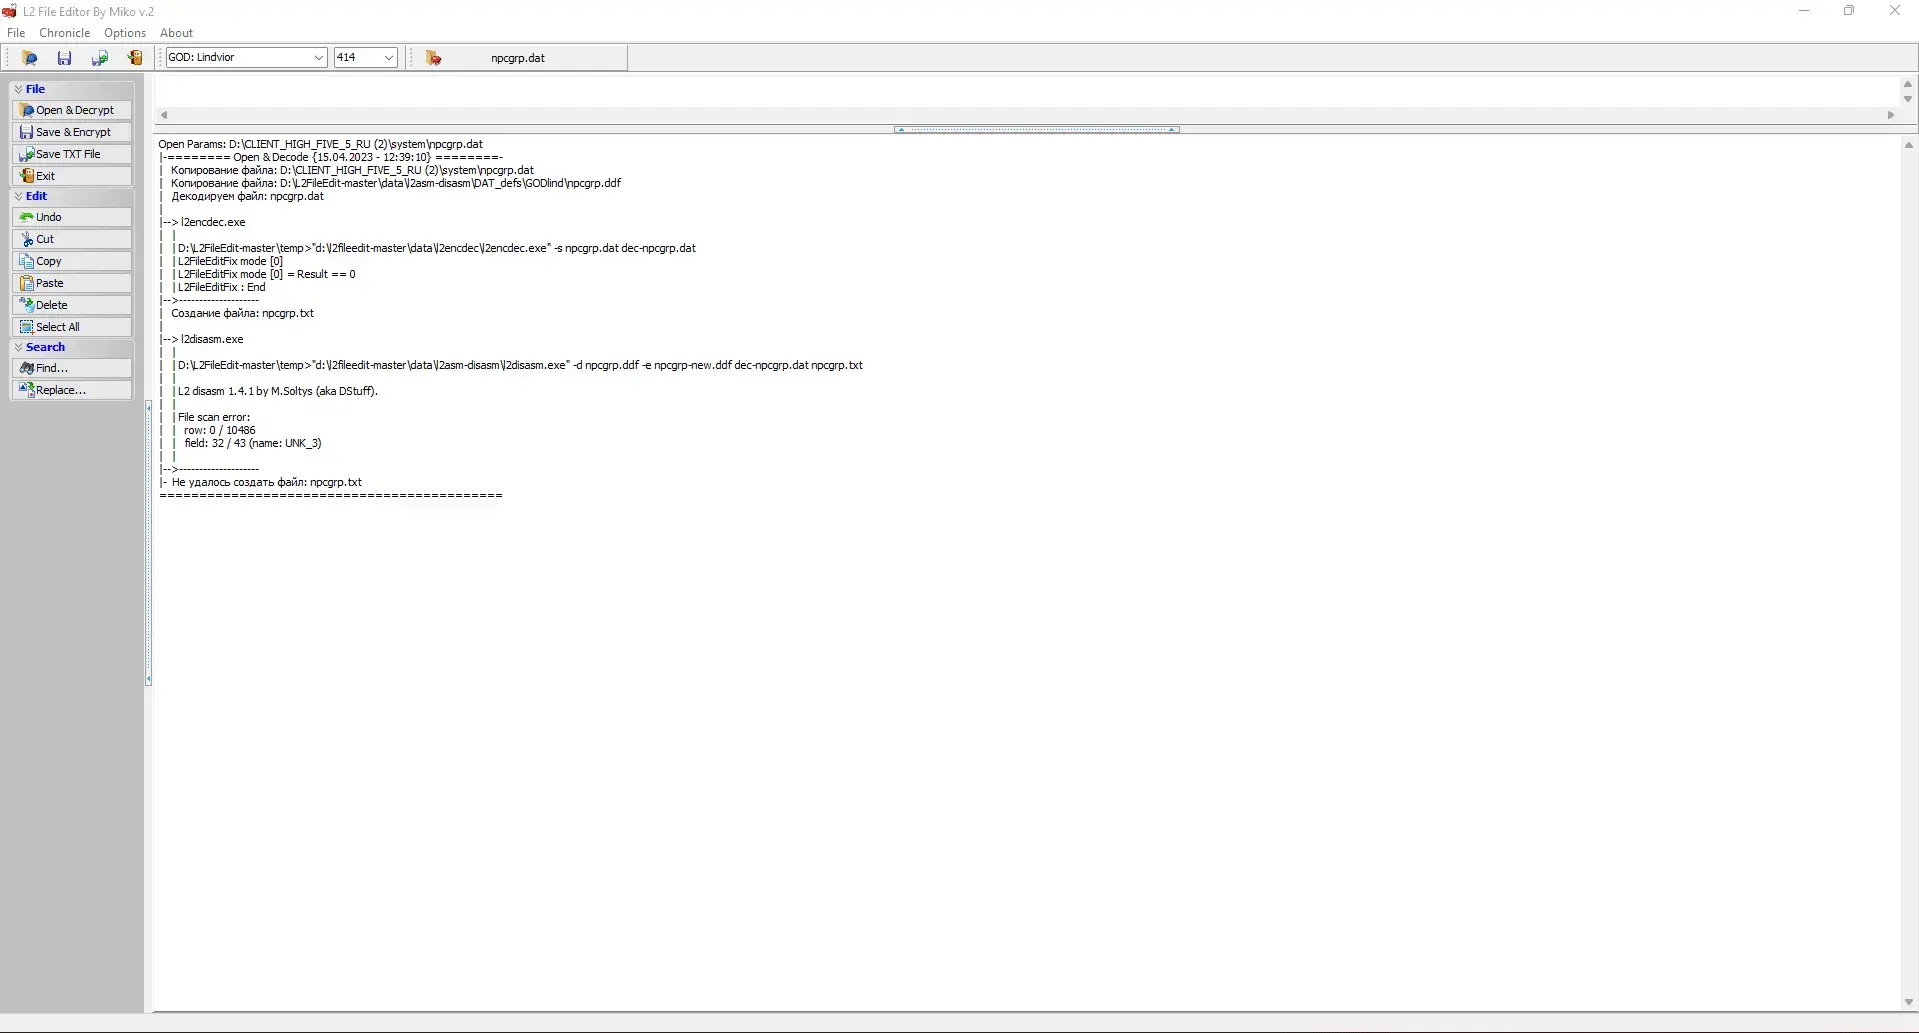1919x1033 pixels.
Task: Click the Save TXT File toolbar icon
Action: click(x=99, y=58)
